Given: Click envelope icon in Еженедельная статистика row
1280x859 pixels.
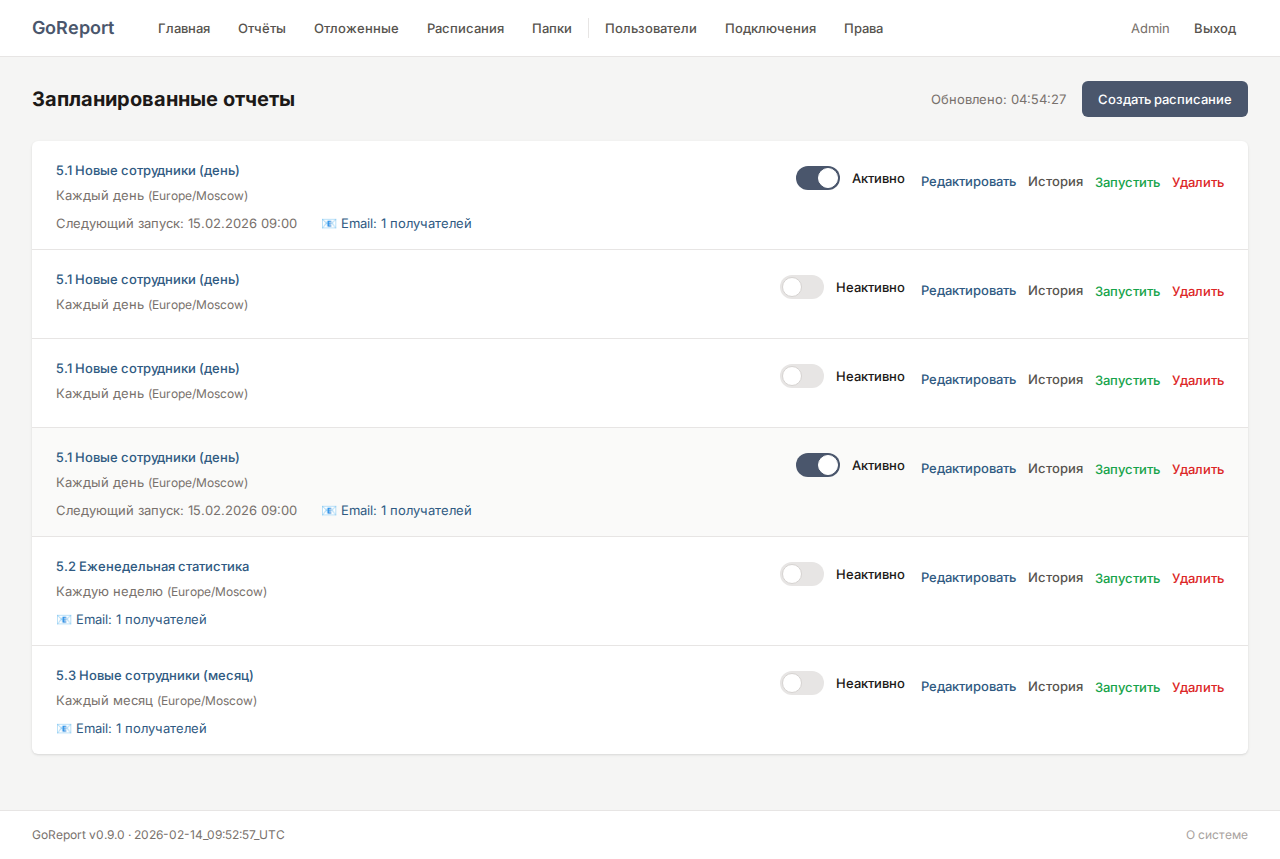Looking at the screenshot, I should [x=64, y=620].
